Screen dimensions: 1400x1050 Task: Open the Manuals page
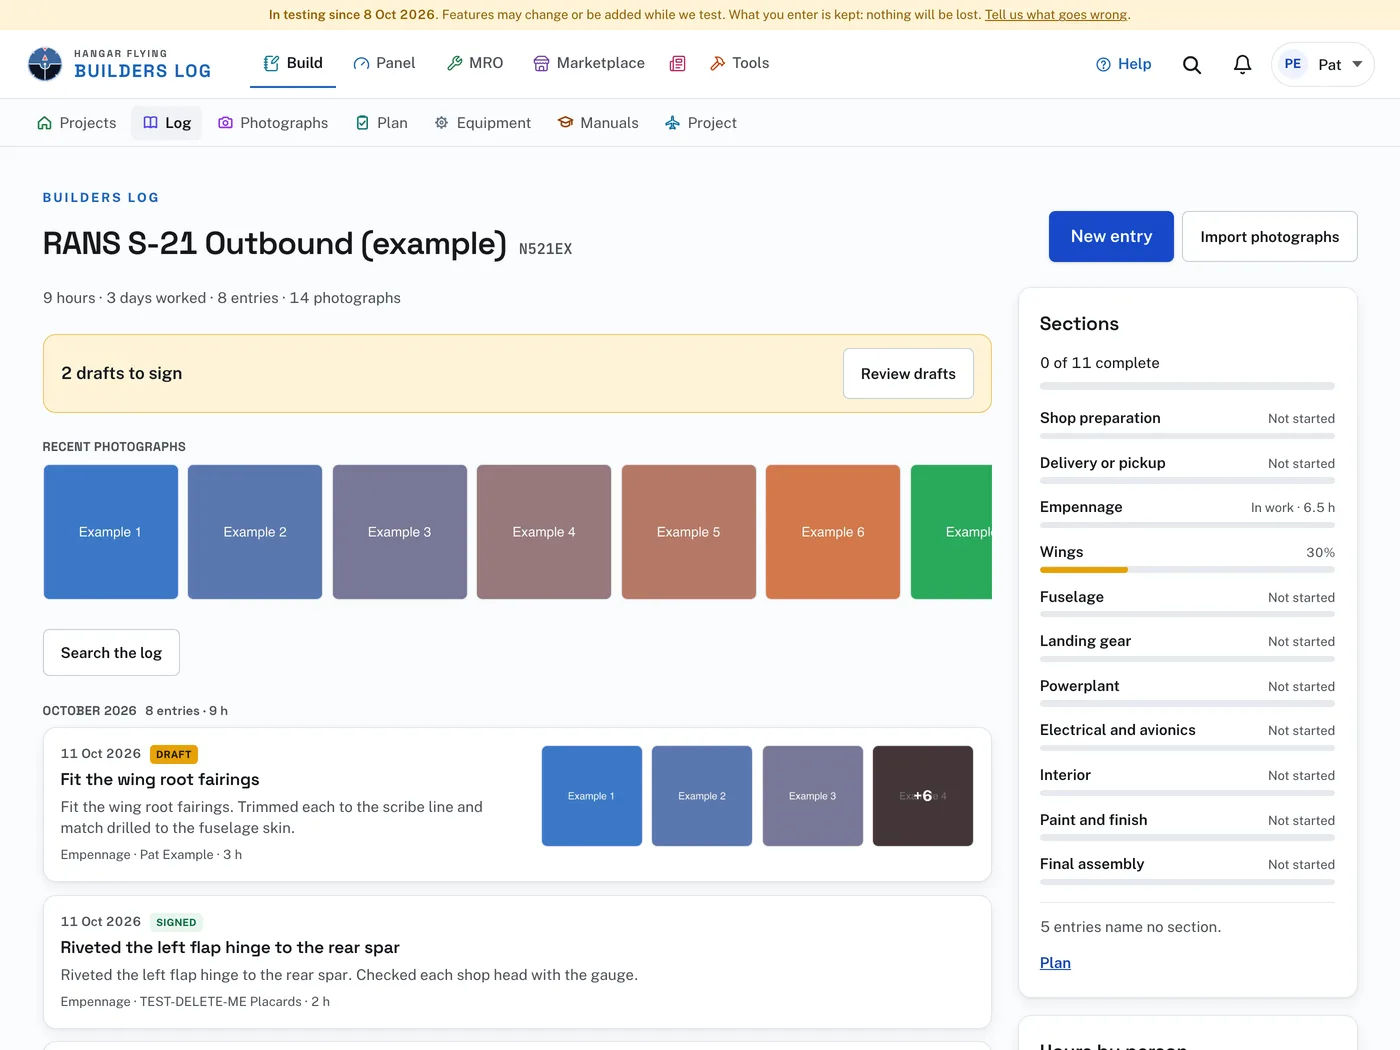click(x=598, y=123)
